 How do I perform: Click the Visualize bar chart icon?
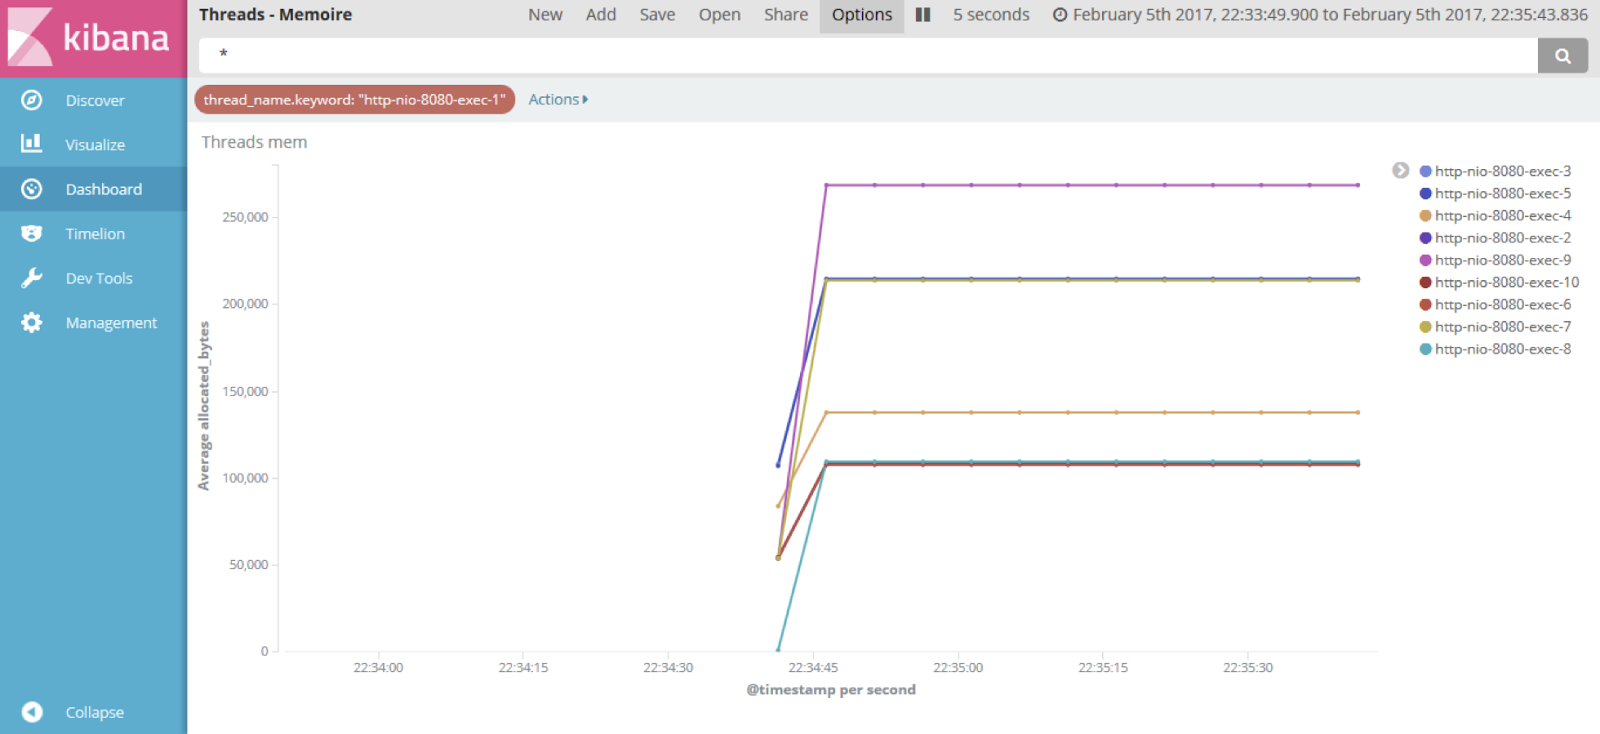click(x=32, y=144)
